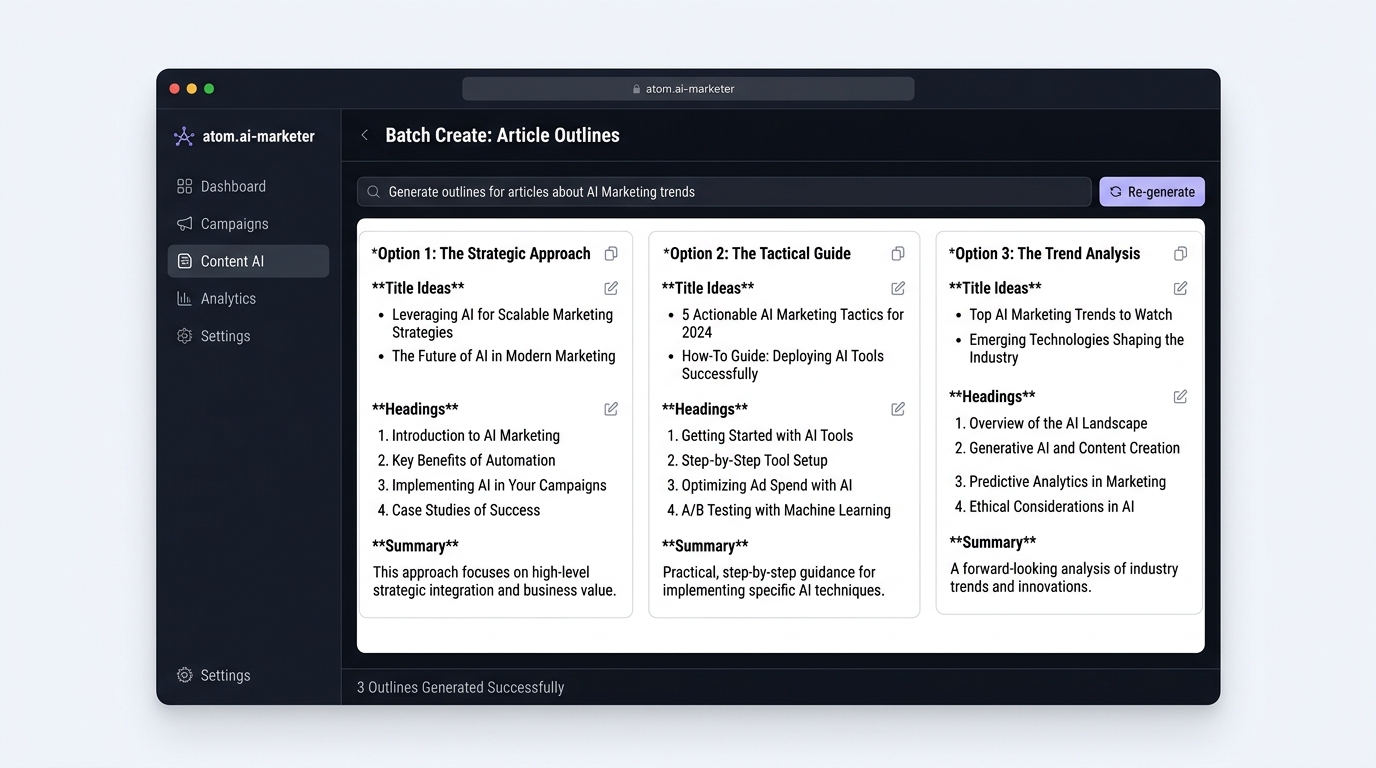Open Settings below Analytics in sidebar

(225, 336)
